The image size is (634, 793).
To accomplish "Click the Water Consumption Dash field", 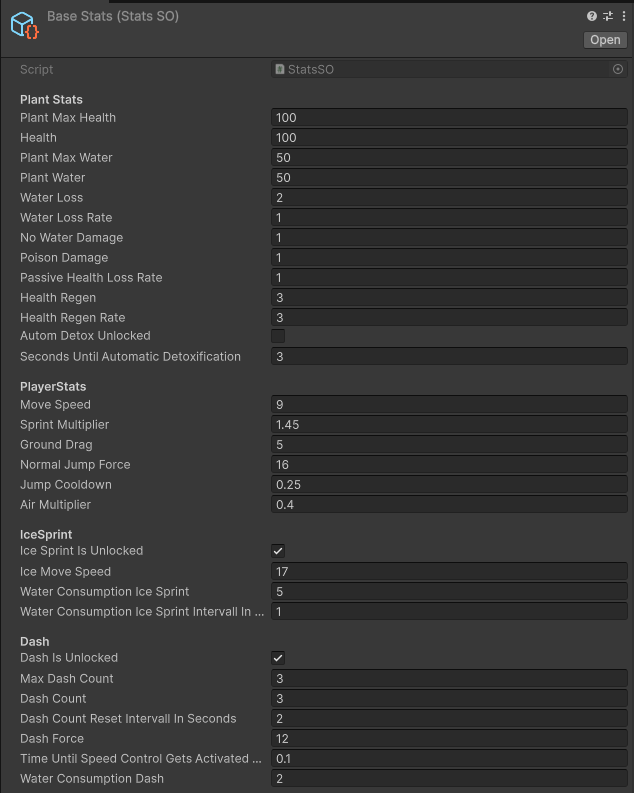I will coord(448,779).
